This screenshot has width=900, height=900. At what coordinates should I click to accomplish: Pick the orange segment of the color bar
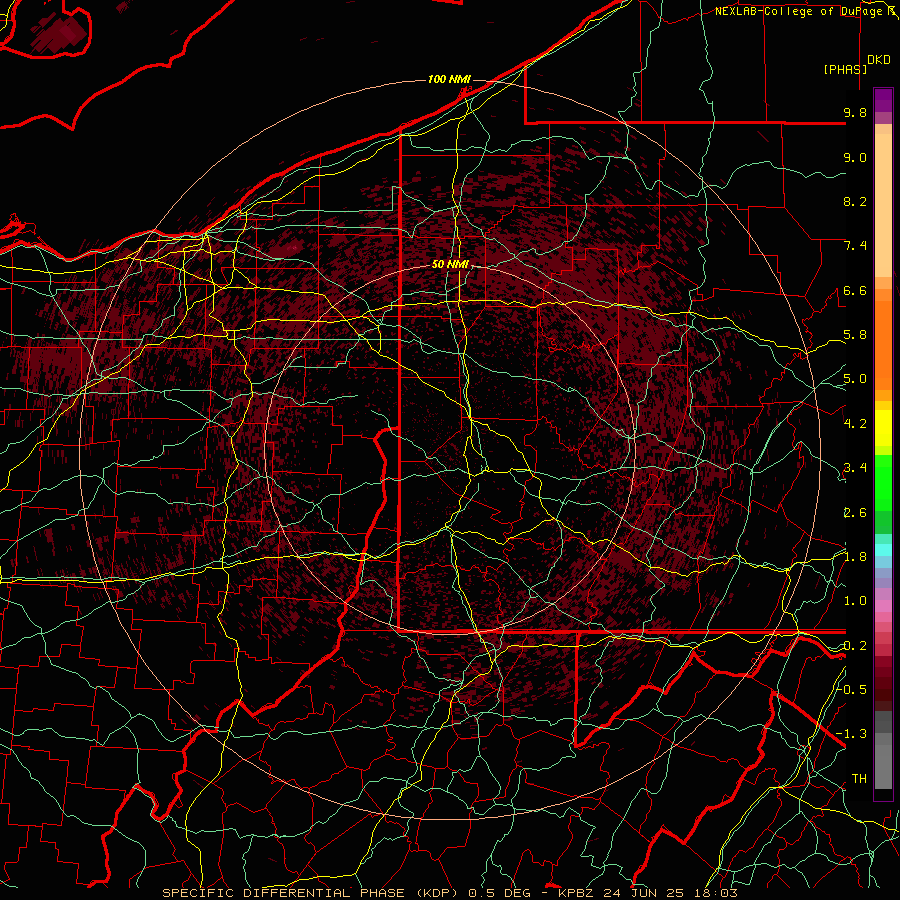[x=883, y=344]
